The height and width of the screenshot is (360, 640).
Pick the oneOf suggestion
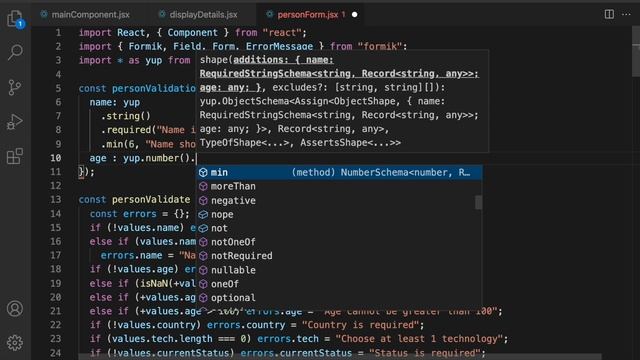(x=339, y=284)
